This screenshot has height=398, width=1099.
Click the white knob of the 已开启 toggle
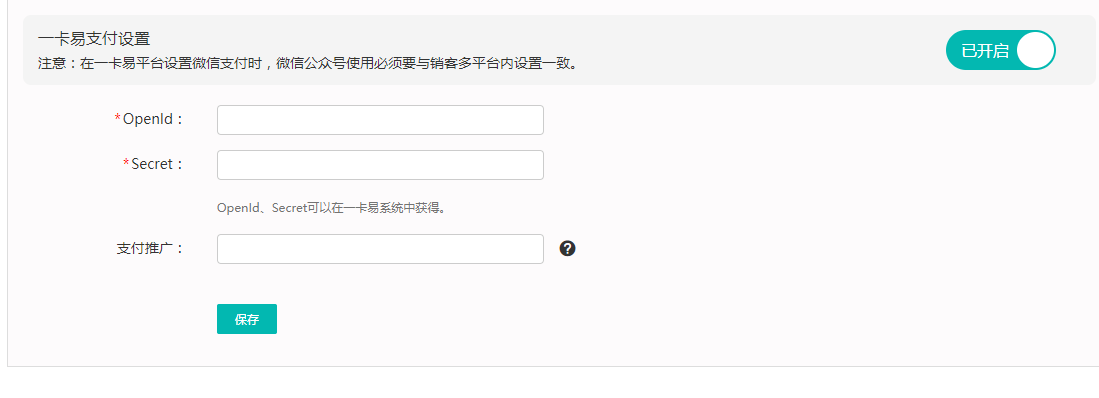tap(1035, 50)
